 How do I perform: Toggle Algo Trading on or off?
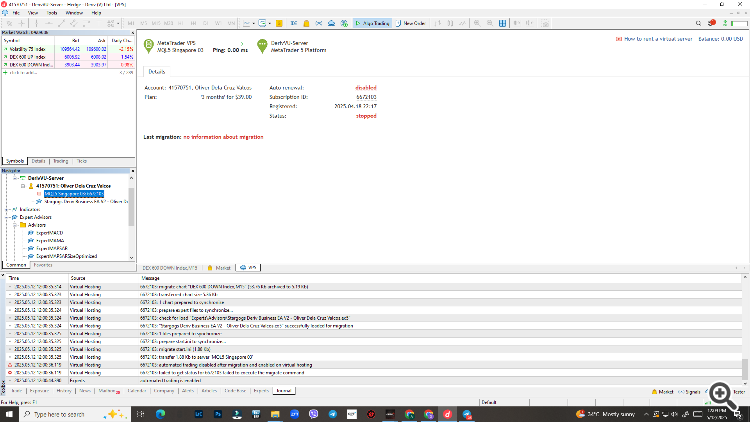(x=372, y=23)
